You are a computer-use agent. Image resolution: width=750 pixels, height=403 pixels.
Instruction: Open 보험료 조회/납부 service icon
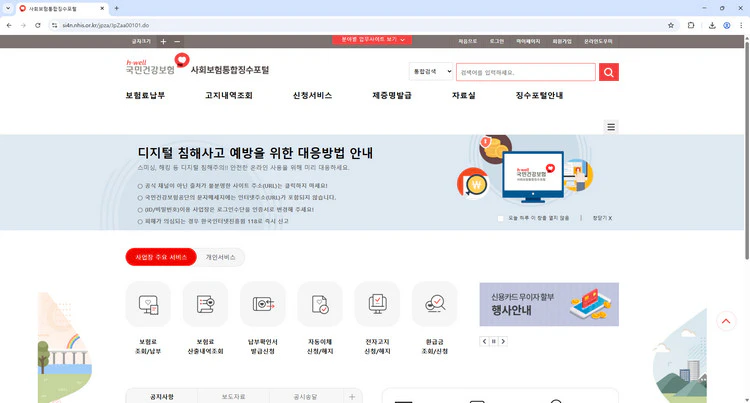click(148, 304)
